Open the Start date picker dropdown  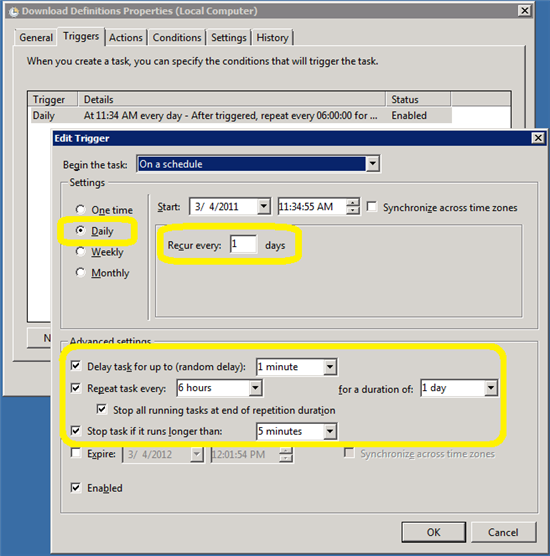pyautogui.click(x=263, y=206)
